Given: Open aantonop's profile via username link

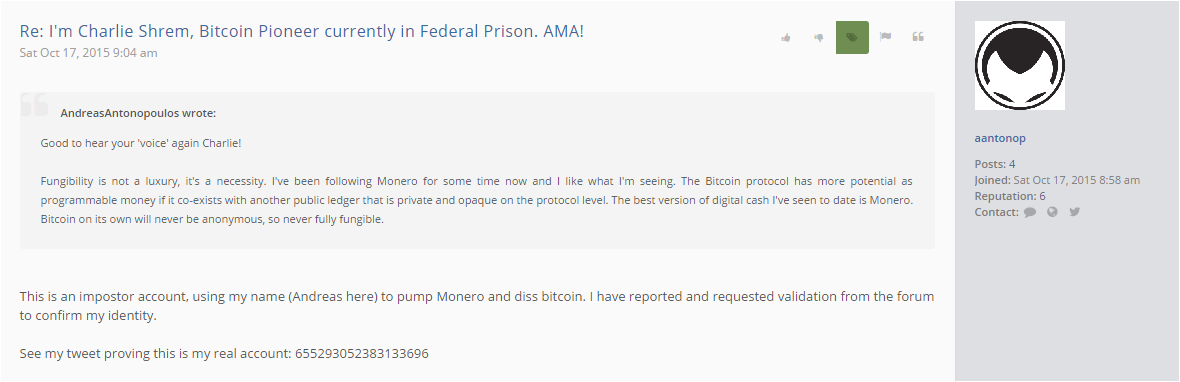Looking at the screenshot, I should (x=1000, y=138).
